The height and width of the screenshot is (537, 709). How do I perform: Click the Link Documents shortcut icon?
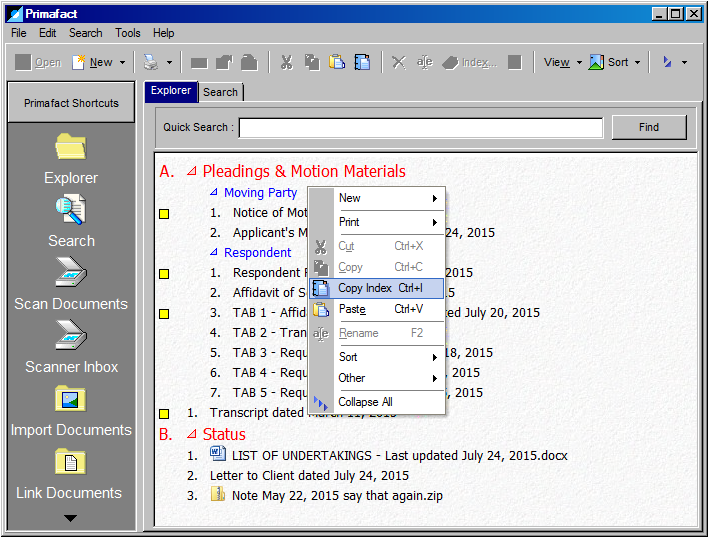coord(71,461)
